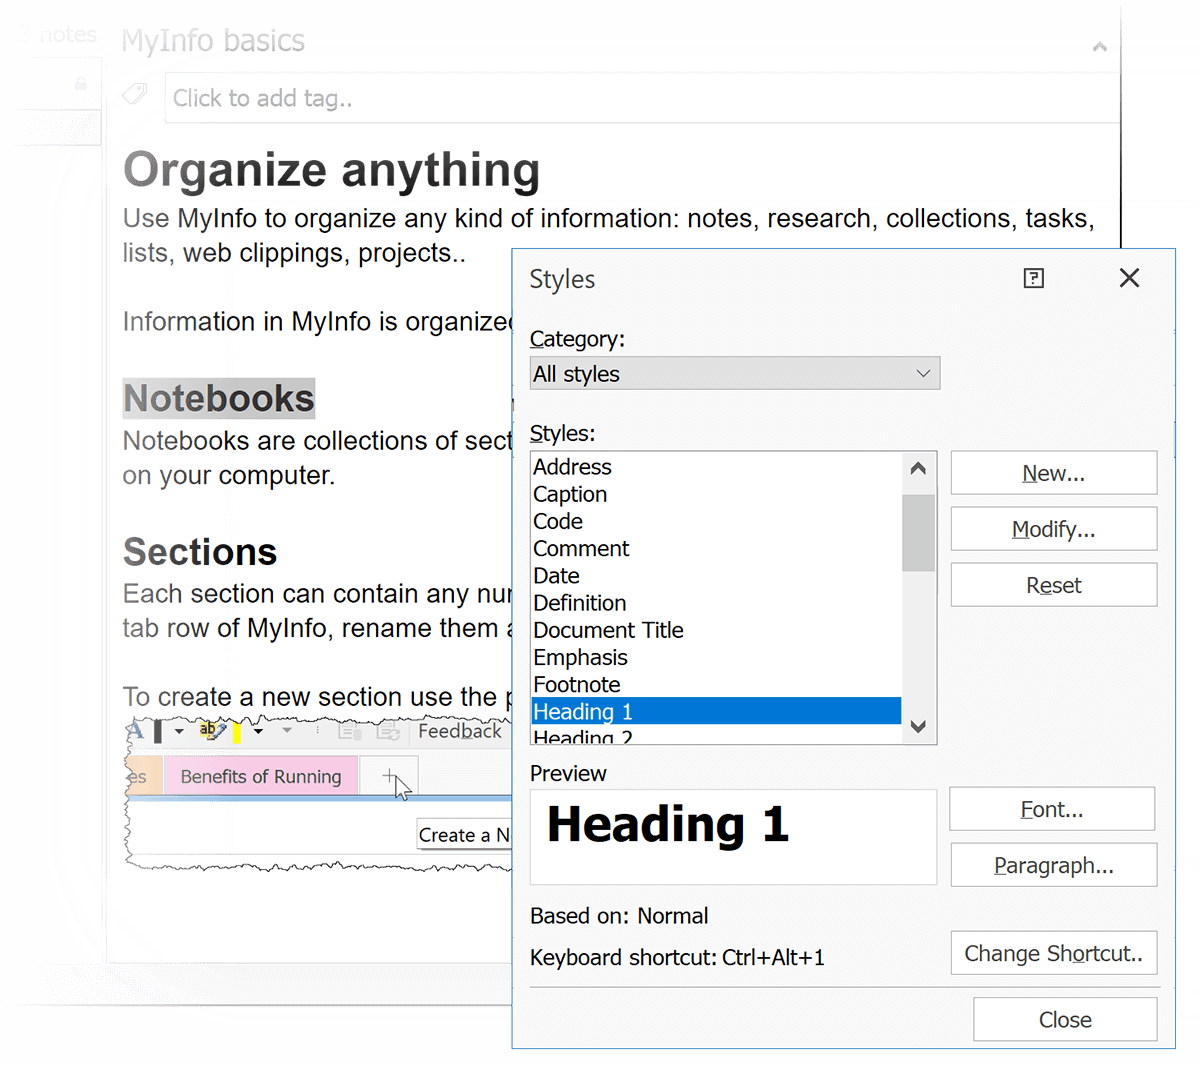Select Document Title in the styles list
This screenshot has width=1200, height=1066.
click(x=608, y=630)
